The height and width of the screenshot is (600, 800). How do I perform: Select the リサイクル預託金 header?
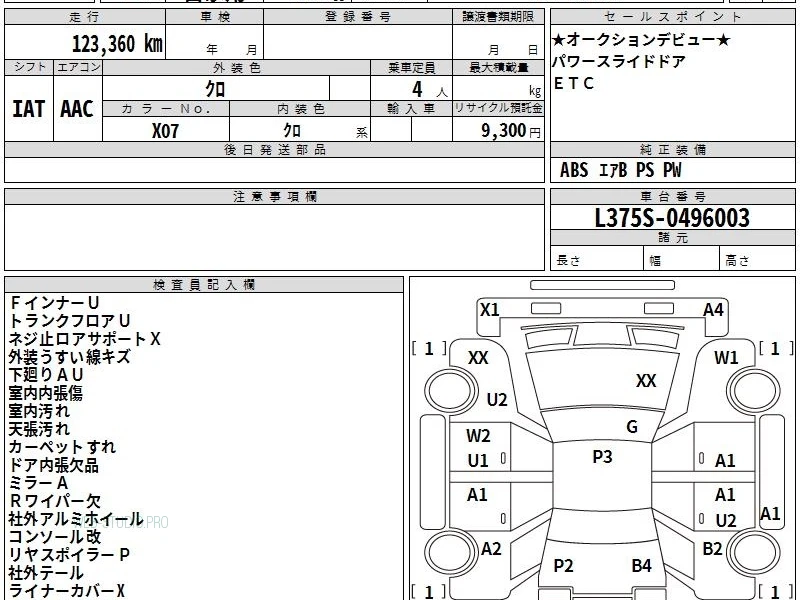498,108
